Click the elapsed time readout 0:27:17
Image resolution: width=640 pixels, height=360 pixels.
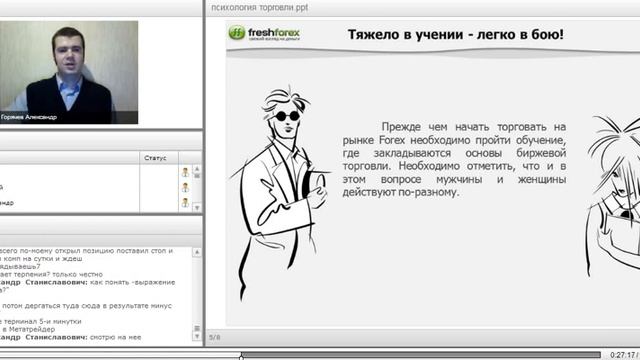click(623, 355)
